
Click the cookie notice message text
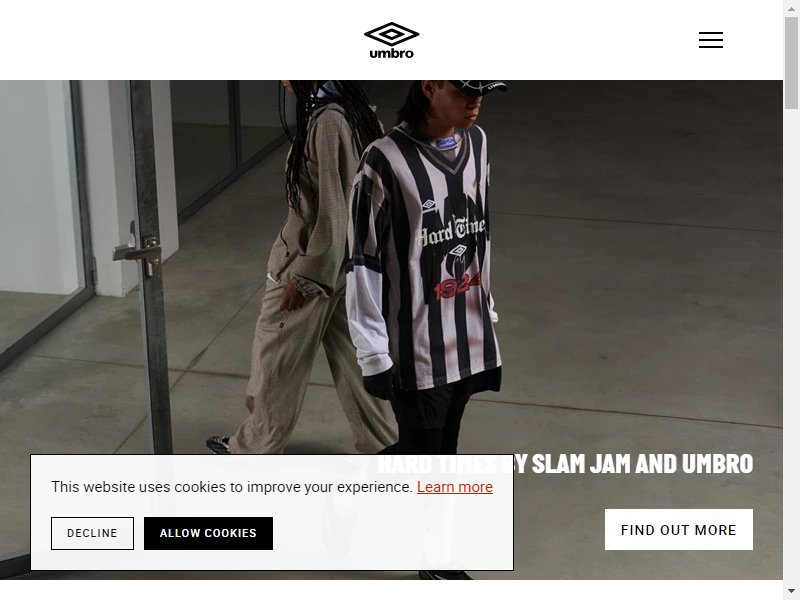(x=232, y=487)
